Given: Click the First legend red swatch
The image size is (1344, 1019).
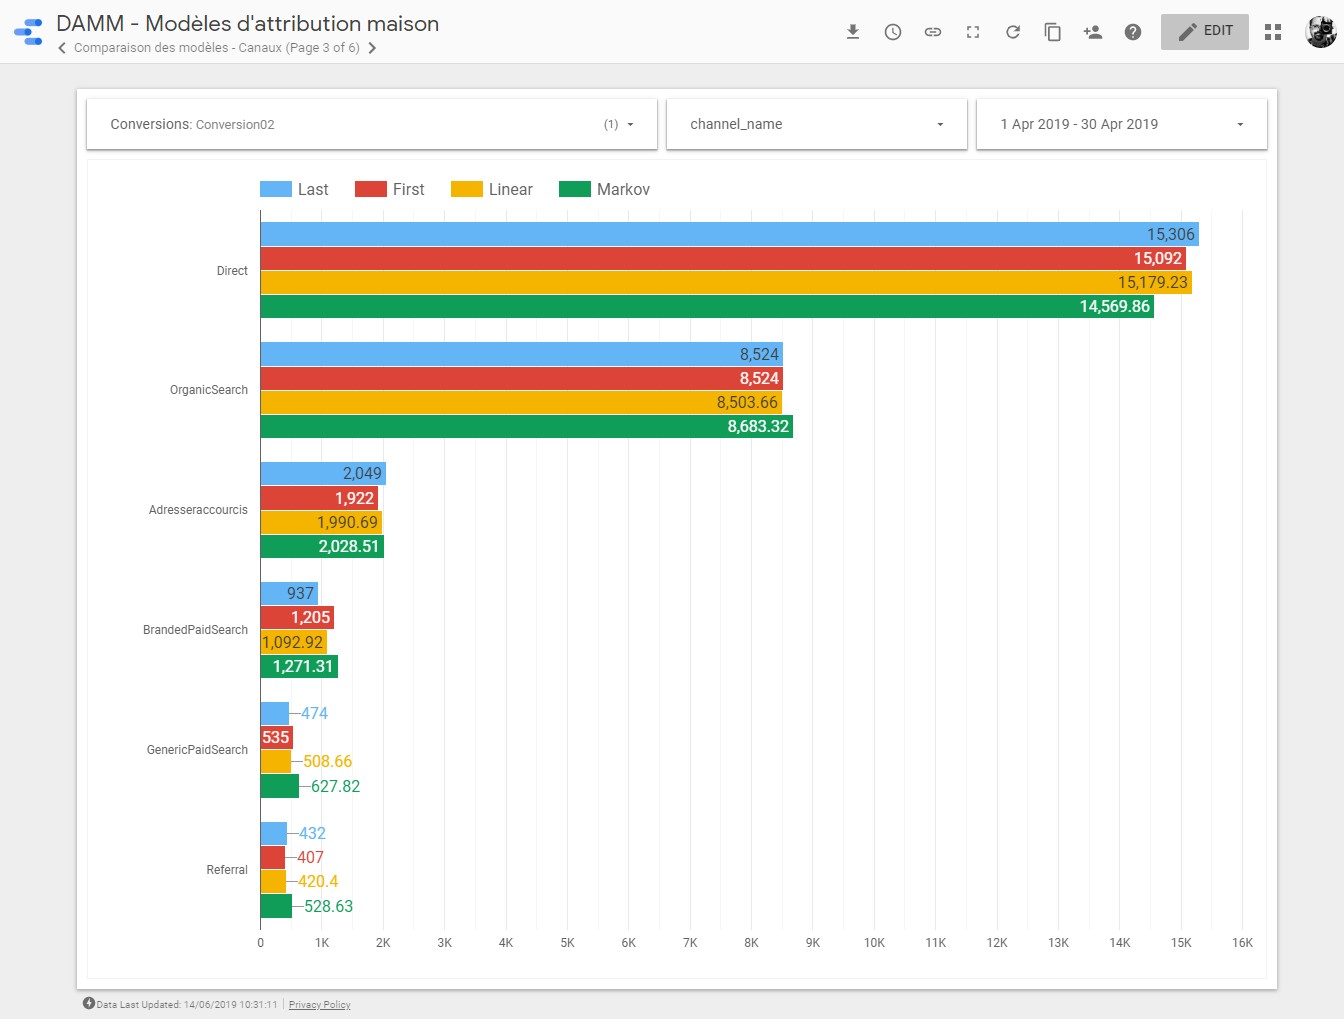Looking at the screenshot, I should (371, 189).
